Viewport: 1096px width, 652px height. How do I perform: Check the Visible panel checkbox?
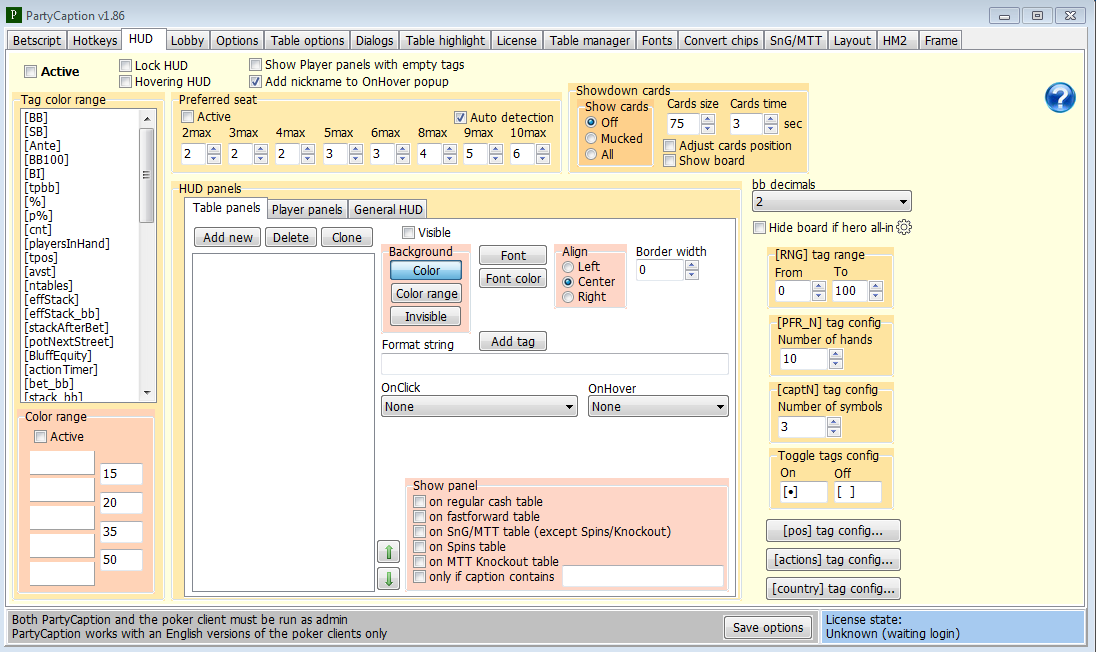(409, 233)
